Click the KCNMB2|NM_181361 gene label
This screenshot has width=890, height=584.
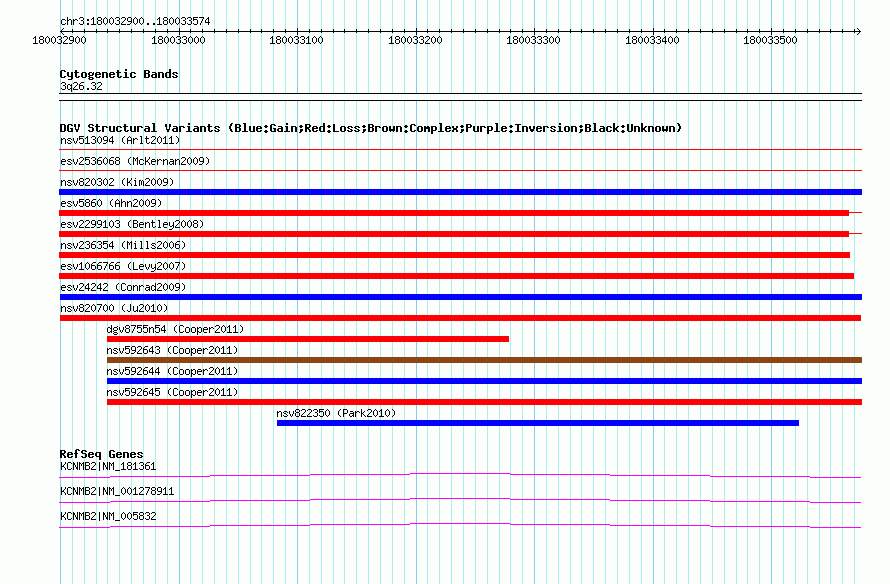click(108, 467)
